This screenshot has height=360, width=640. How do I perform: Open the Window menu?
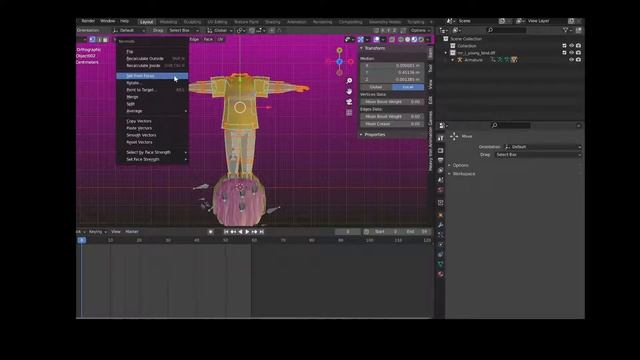tap(108, 21)
